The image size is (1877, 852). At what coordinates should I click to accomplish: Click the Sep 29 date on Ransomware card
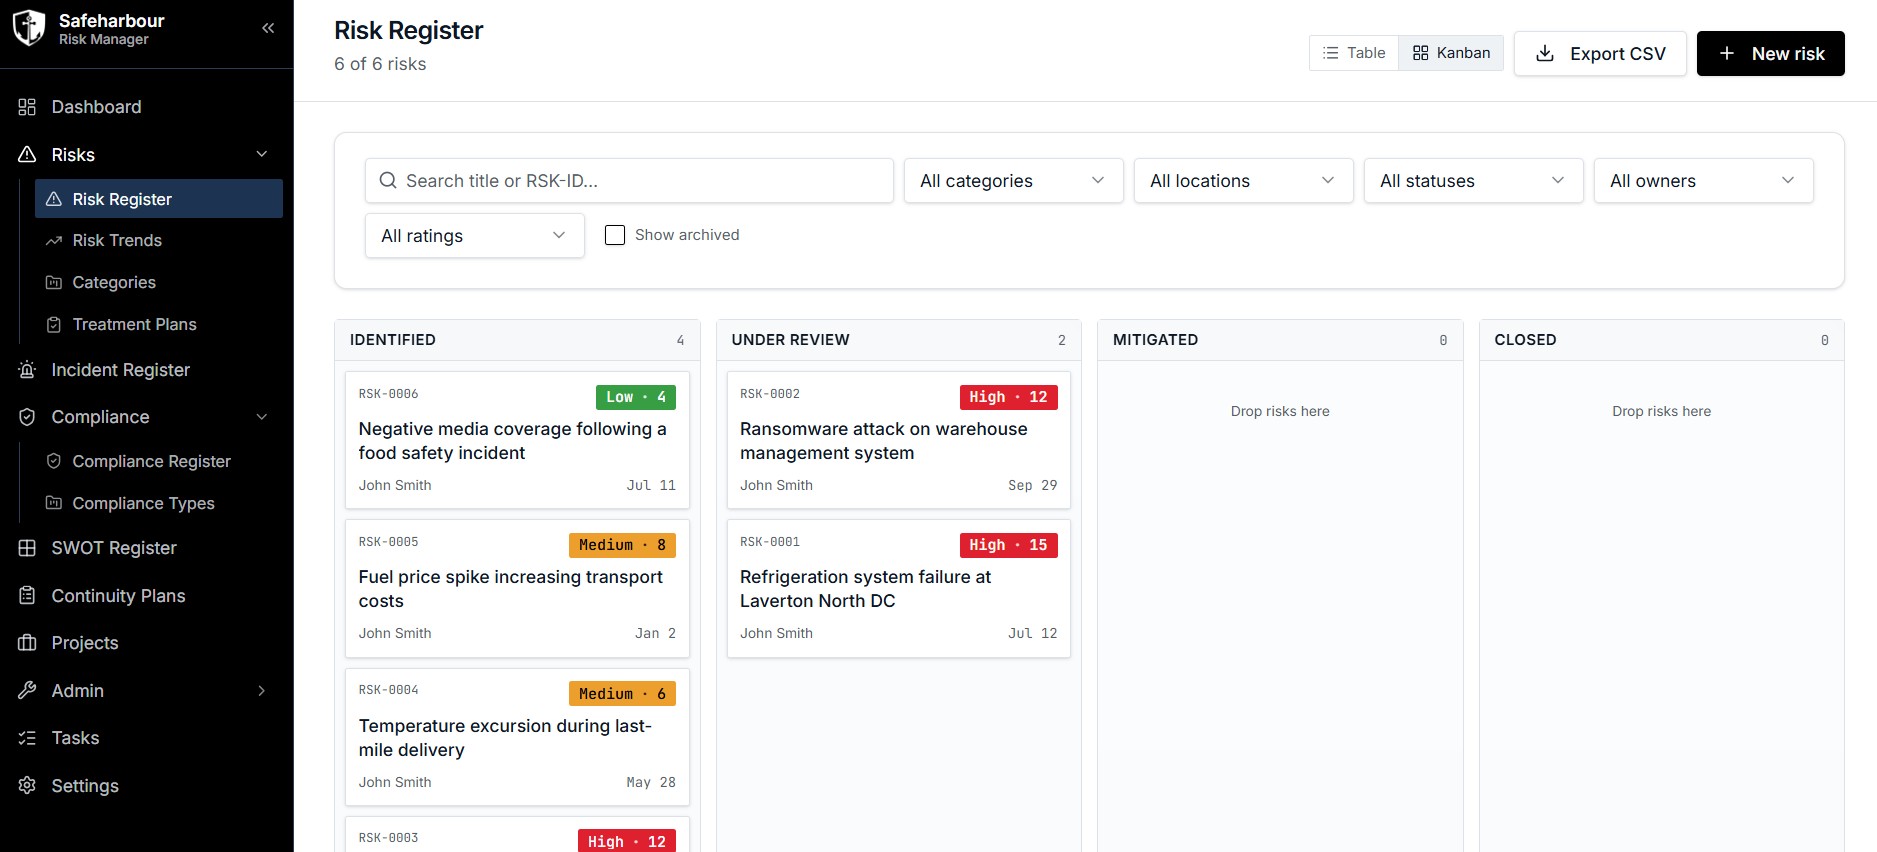click(1032, 485)
